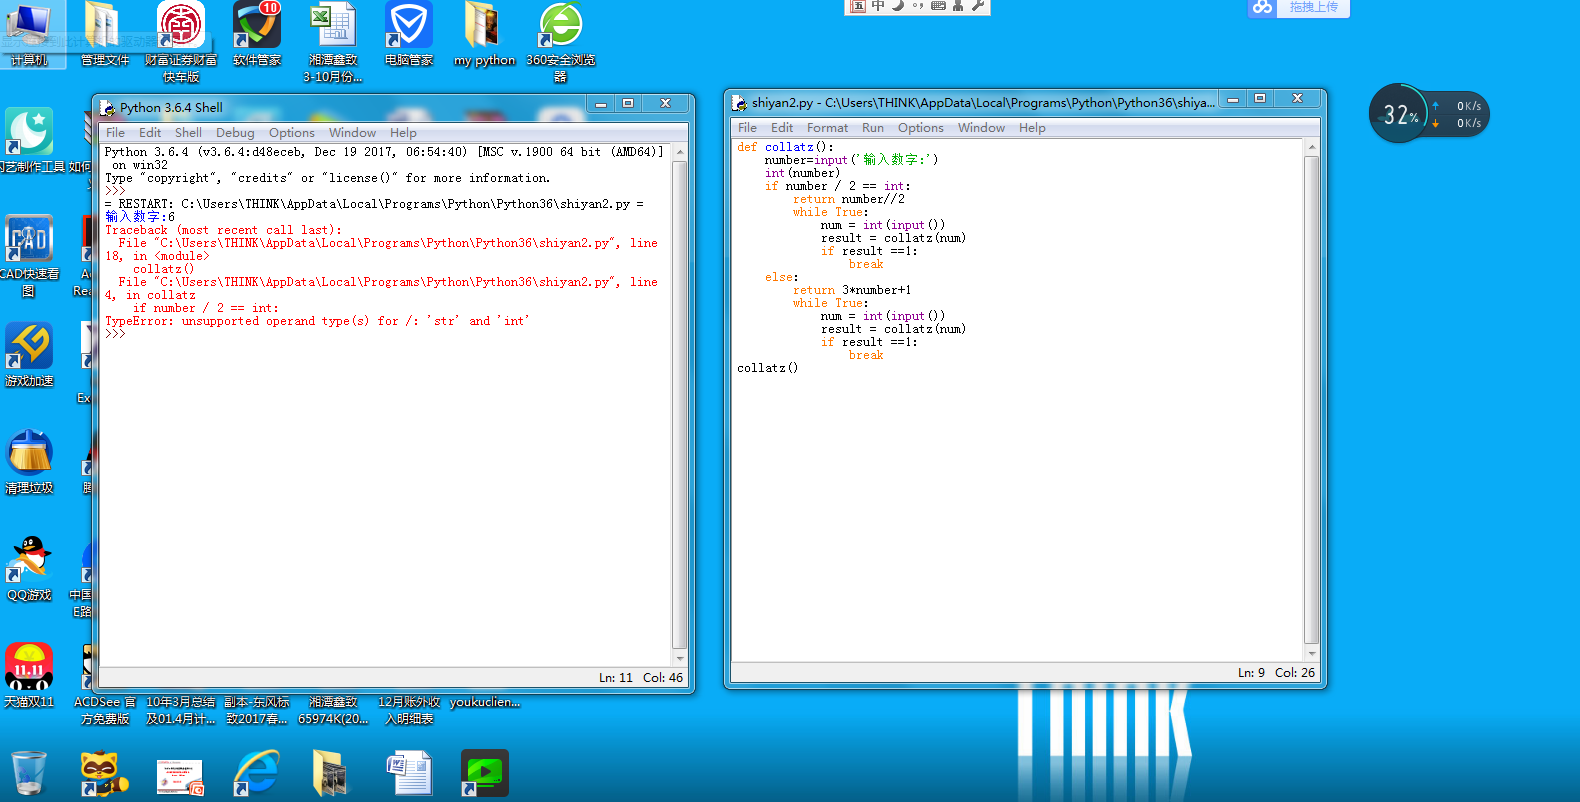The width and height of the screenshot is (1580, 802).
Task: Launch the Internet Explorer shortcut
Action: pyautogui.click(x=257, y=773)
